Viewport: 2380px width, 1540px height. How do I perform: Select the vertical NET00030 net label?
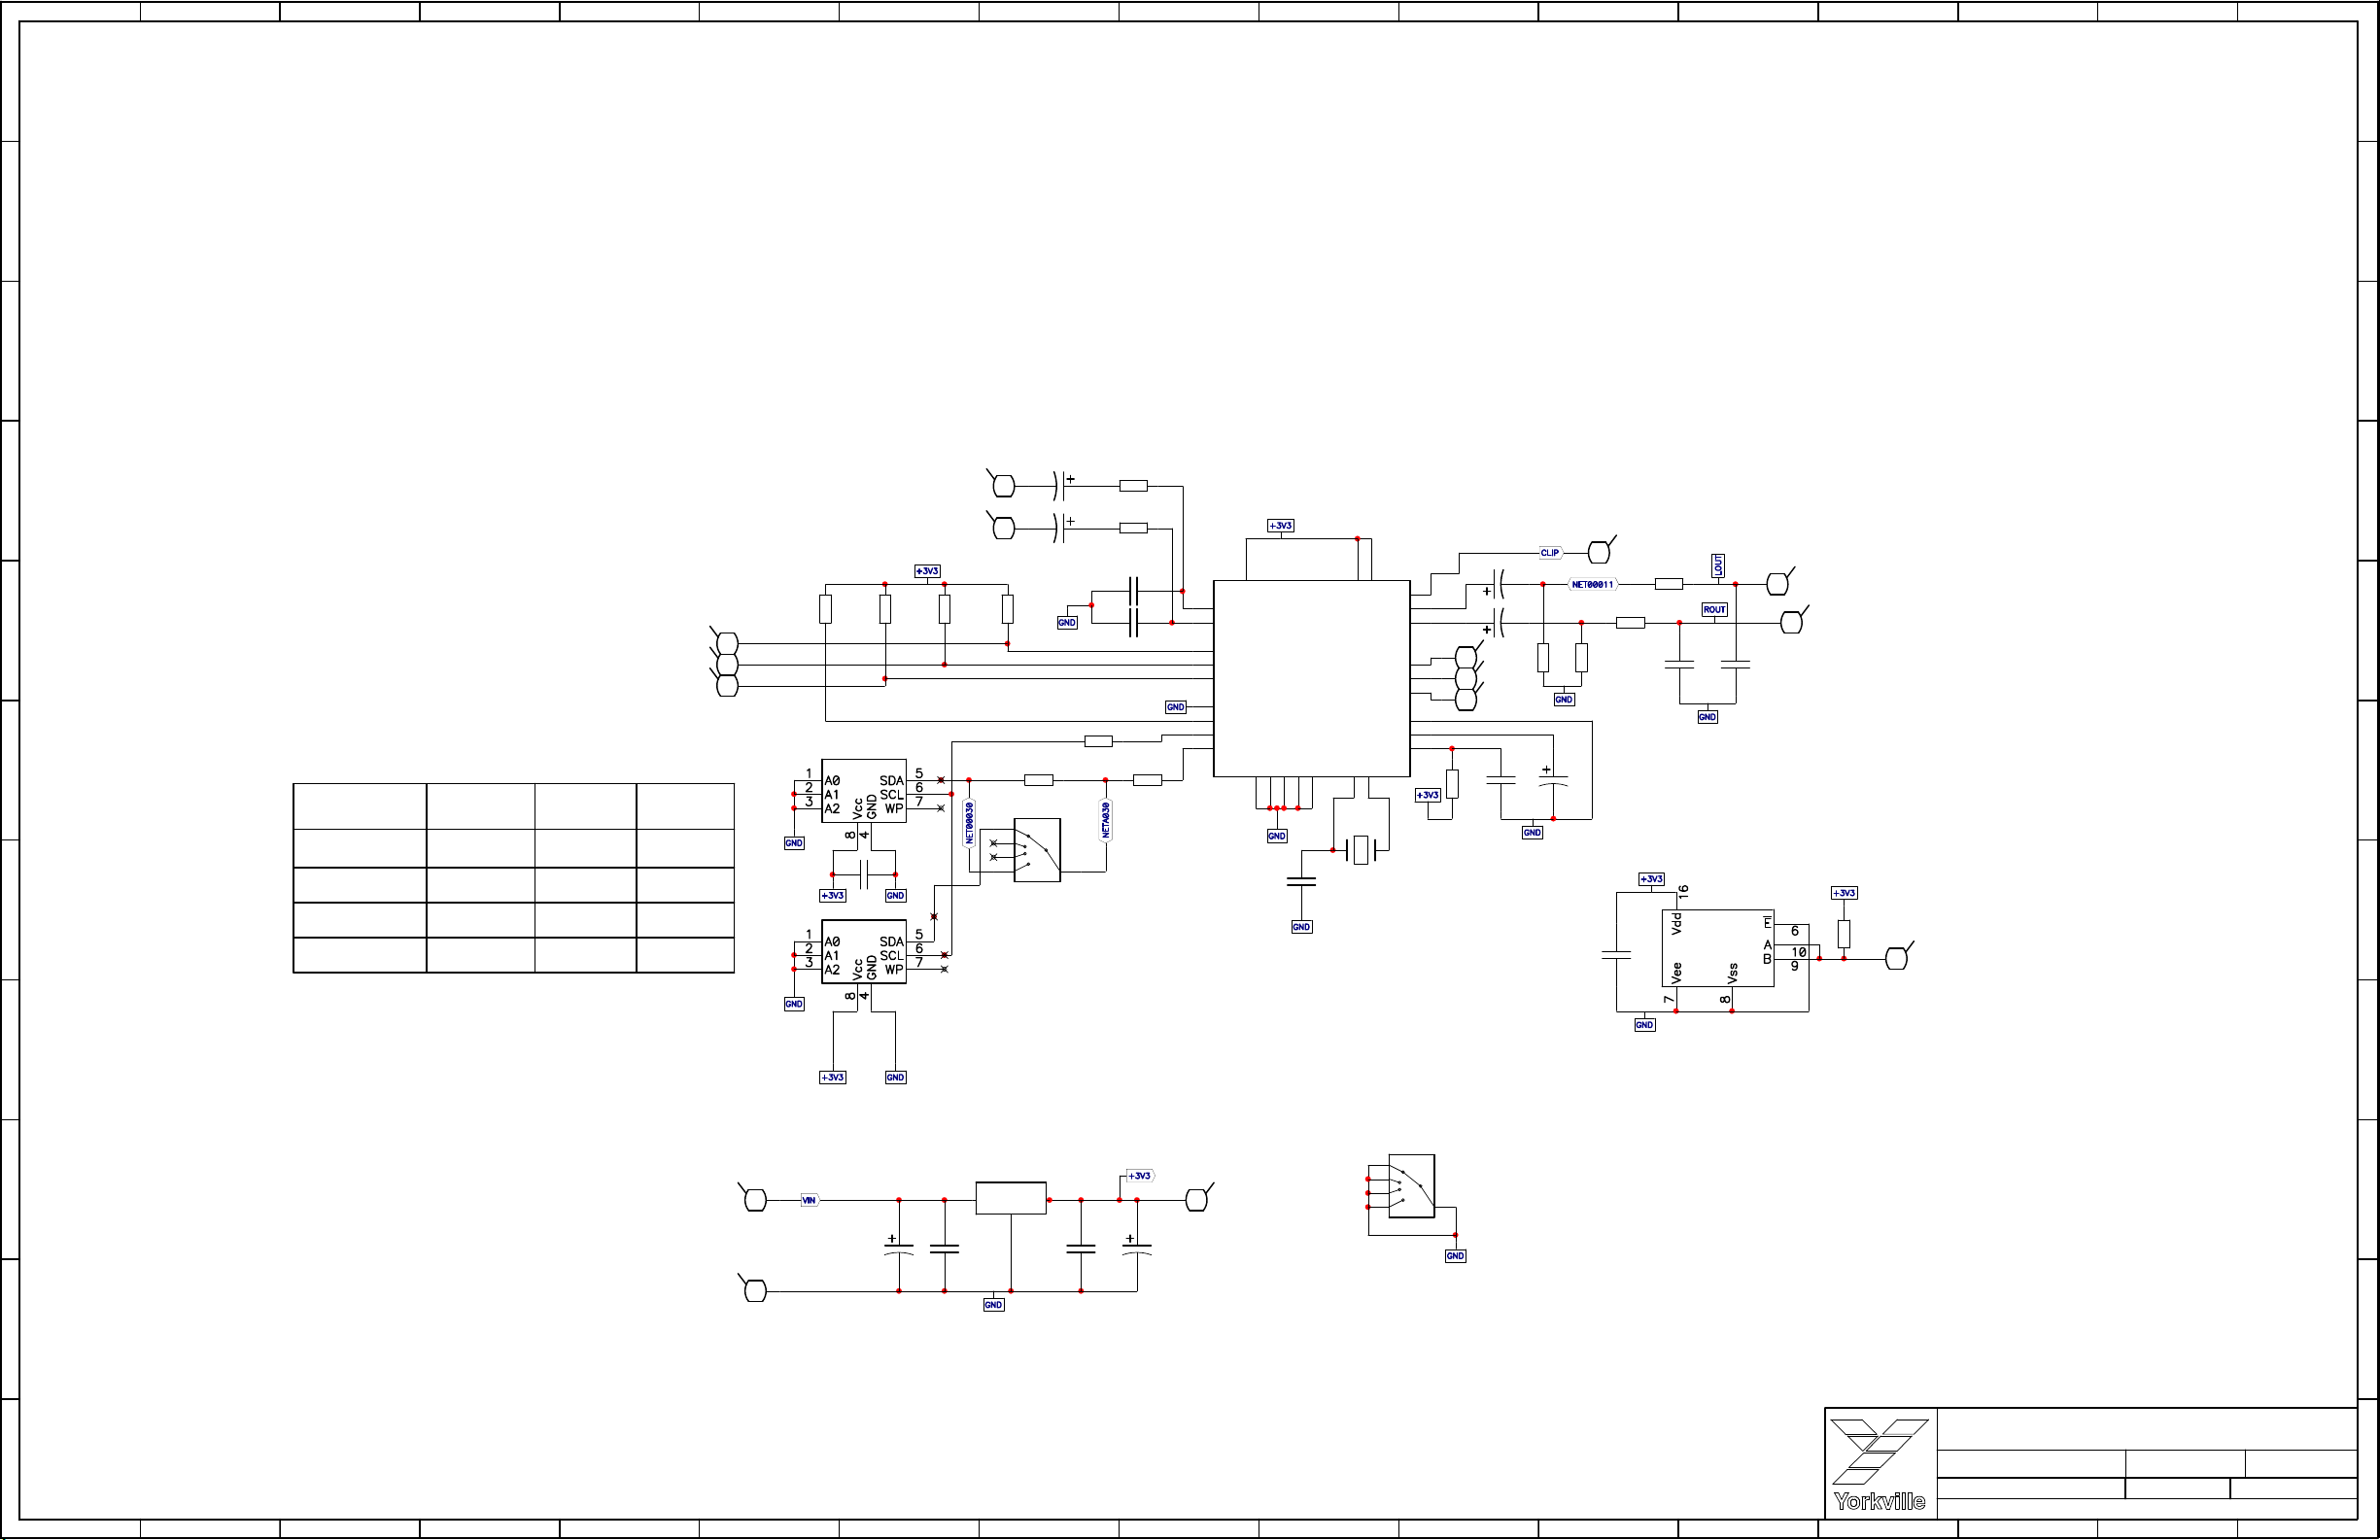coord(969,823)
